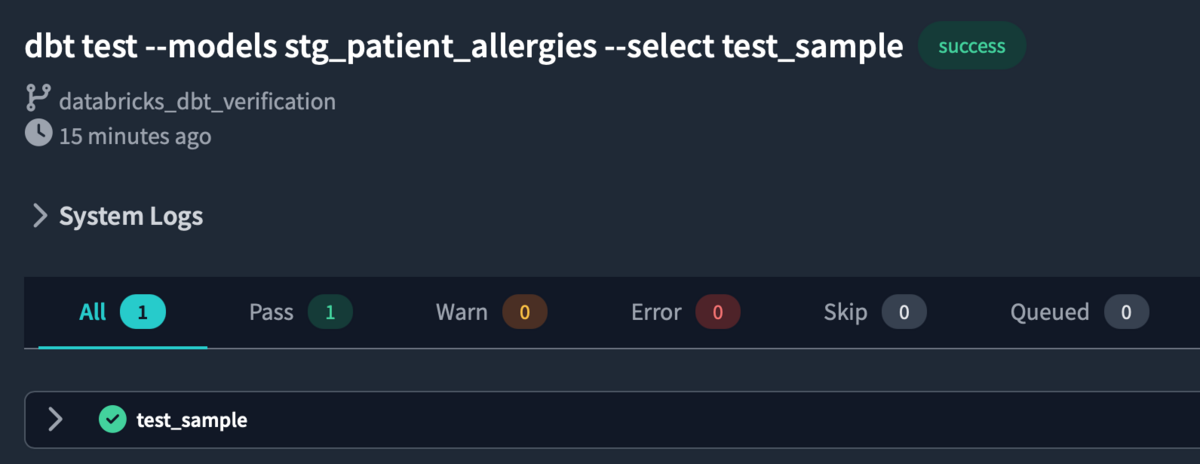Image resolution: width=1200 pixels, height=464 pixels.
Task: Select the Warn tab
Action: 491,313
